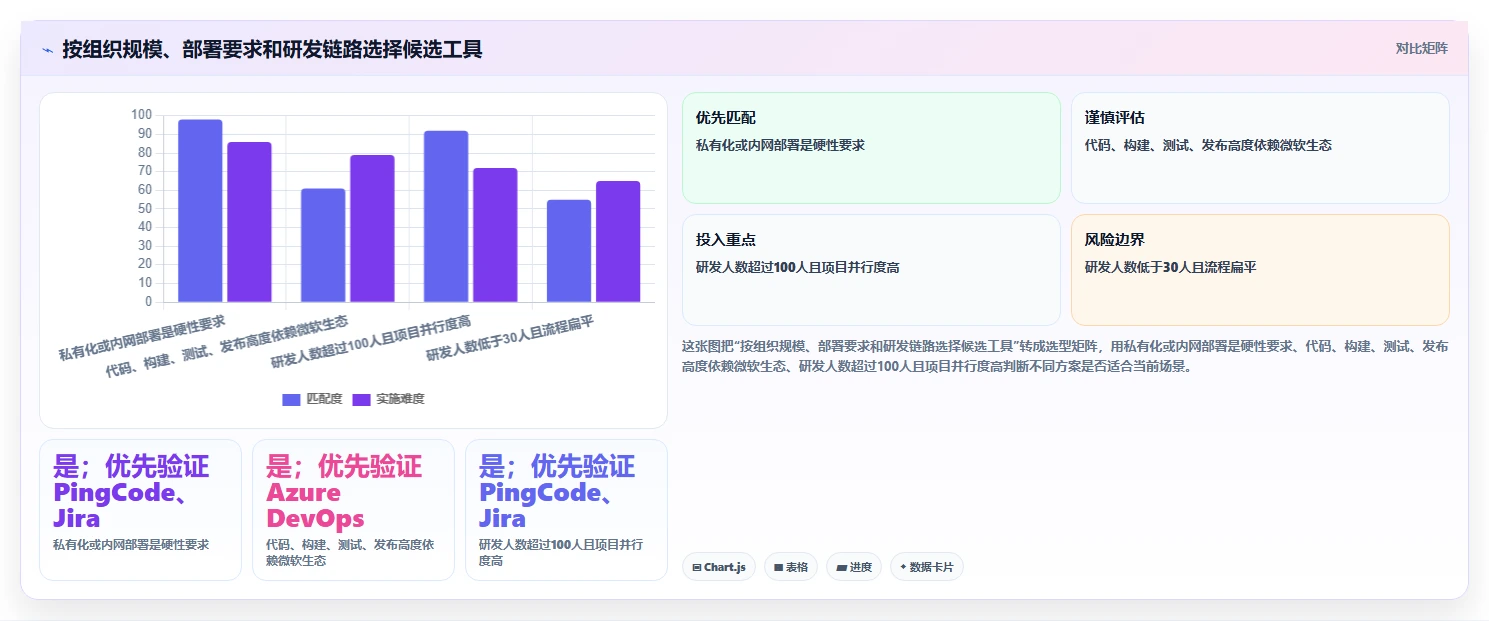Screen dimensions: 1489x621
Task: Toggle the 匹配度 legend entry
Action: click(312, 399)
